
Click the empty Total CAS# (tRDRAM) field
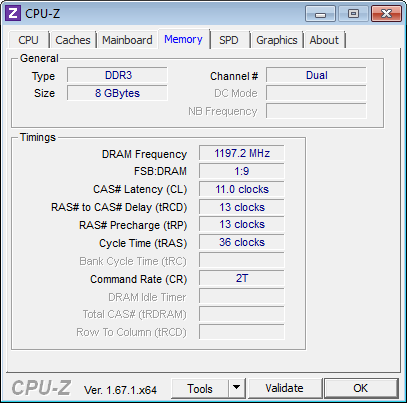242,314
